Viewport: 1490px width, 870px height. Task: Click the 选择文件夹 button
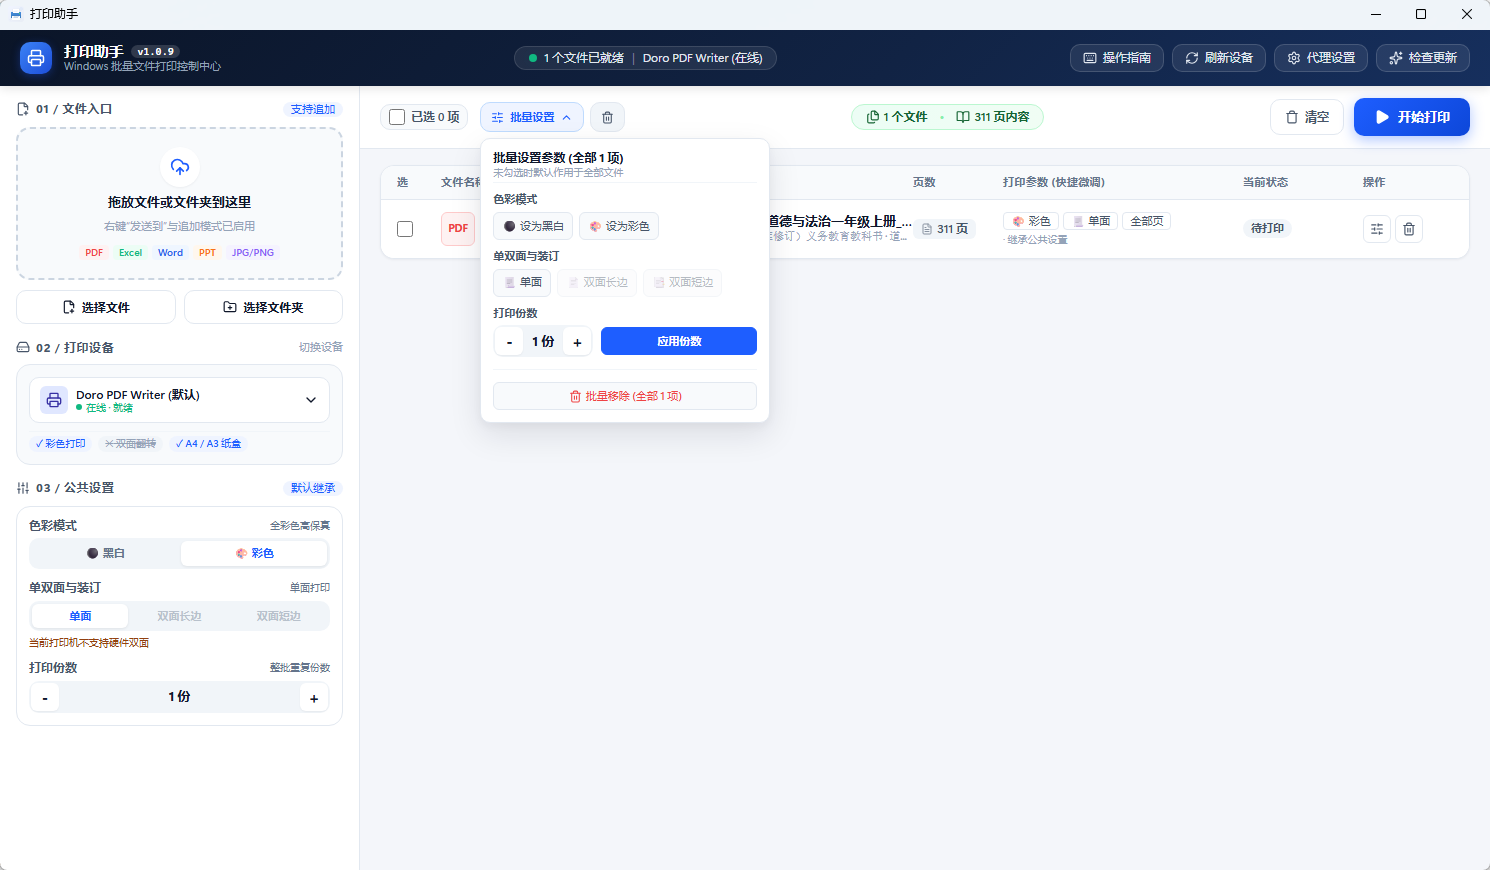pos(263,307)
